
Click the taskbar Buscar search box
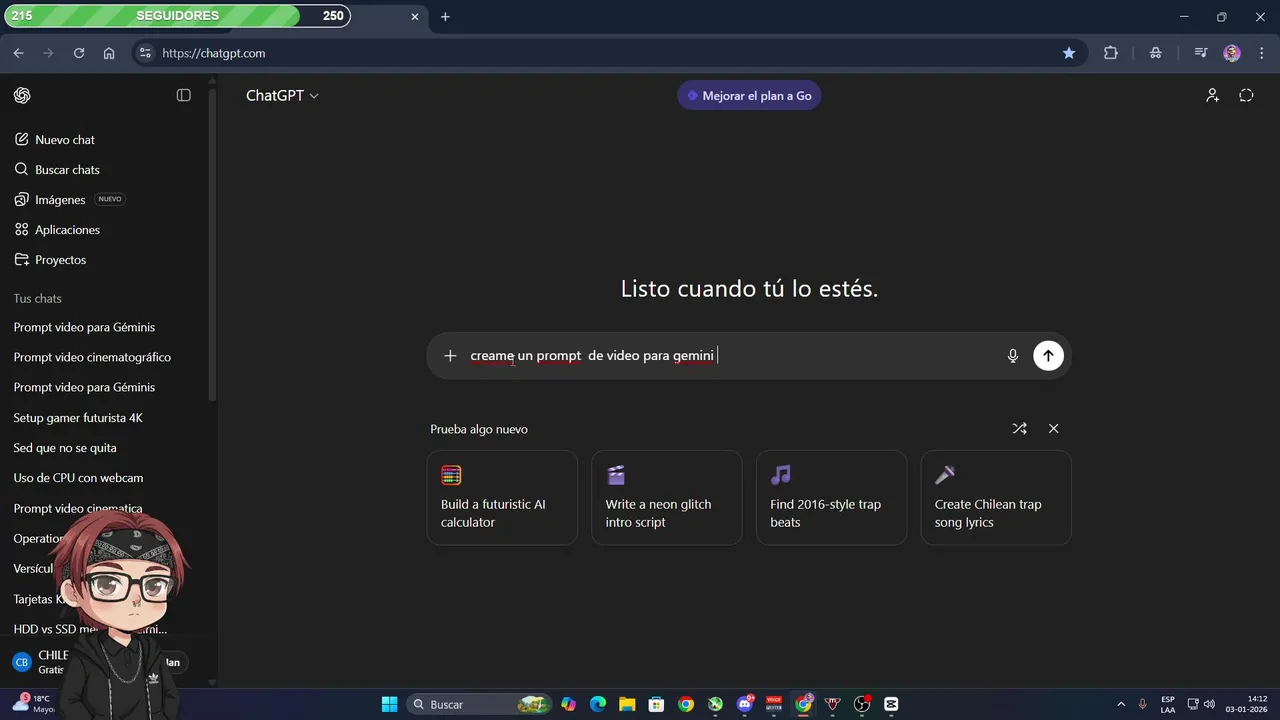pos(481,704)
